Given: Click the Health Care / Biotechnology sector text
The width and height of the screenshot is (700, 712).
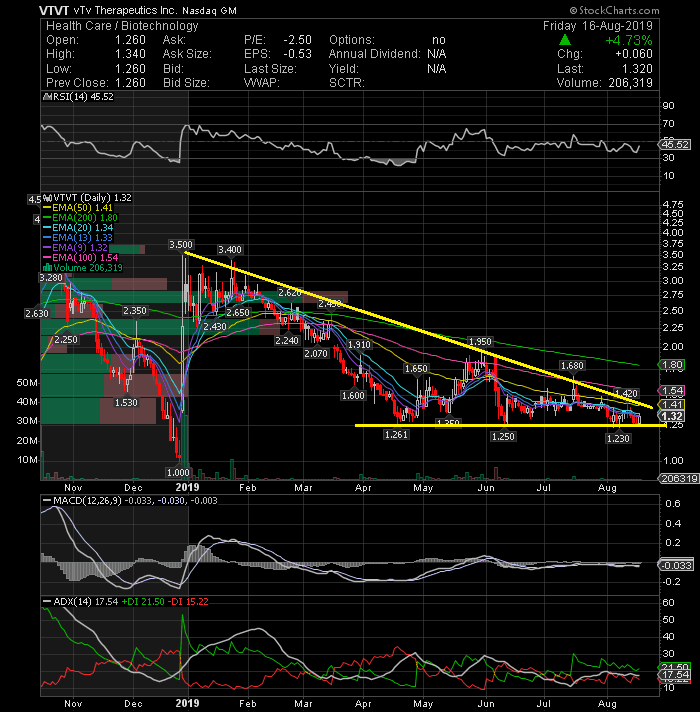Looking at the screenshot, I should (122, 26).
